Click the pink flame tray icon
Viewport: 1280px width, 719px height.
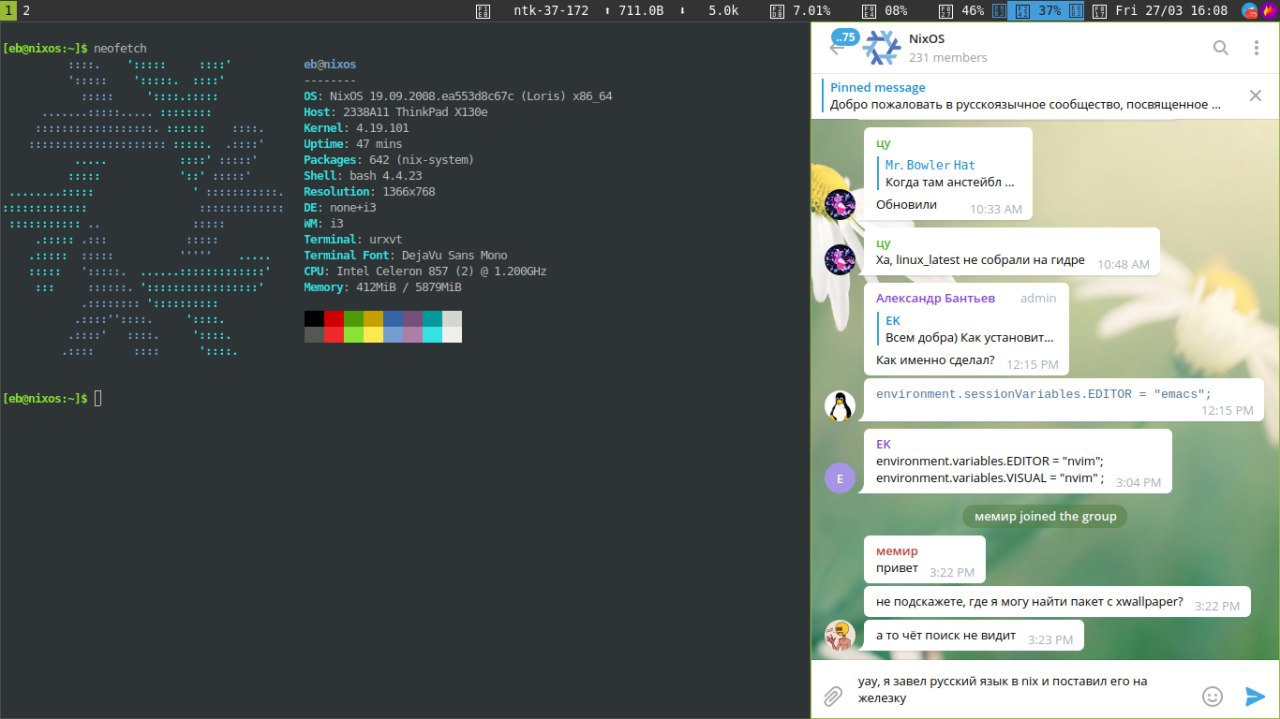1268,11
